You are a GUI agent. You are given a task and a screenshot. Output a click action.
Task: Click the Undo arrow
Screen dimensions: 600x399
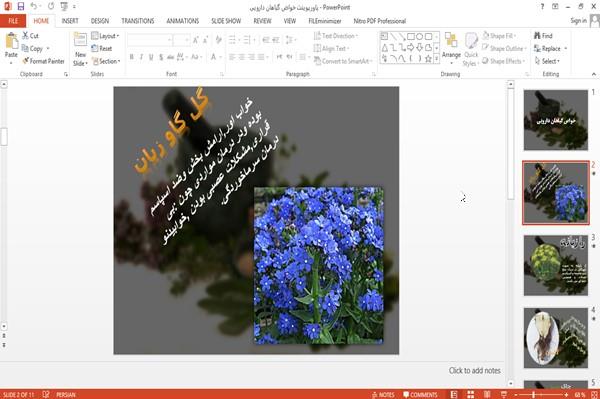pyautogui.click(x=34, y=6)
